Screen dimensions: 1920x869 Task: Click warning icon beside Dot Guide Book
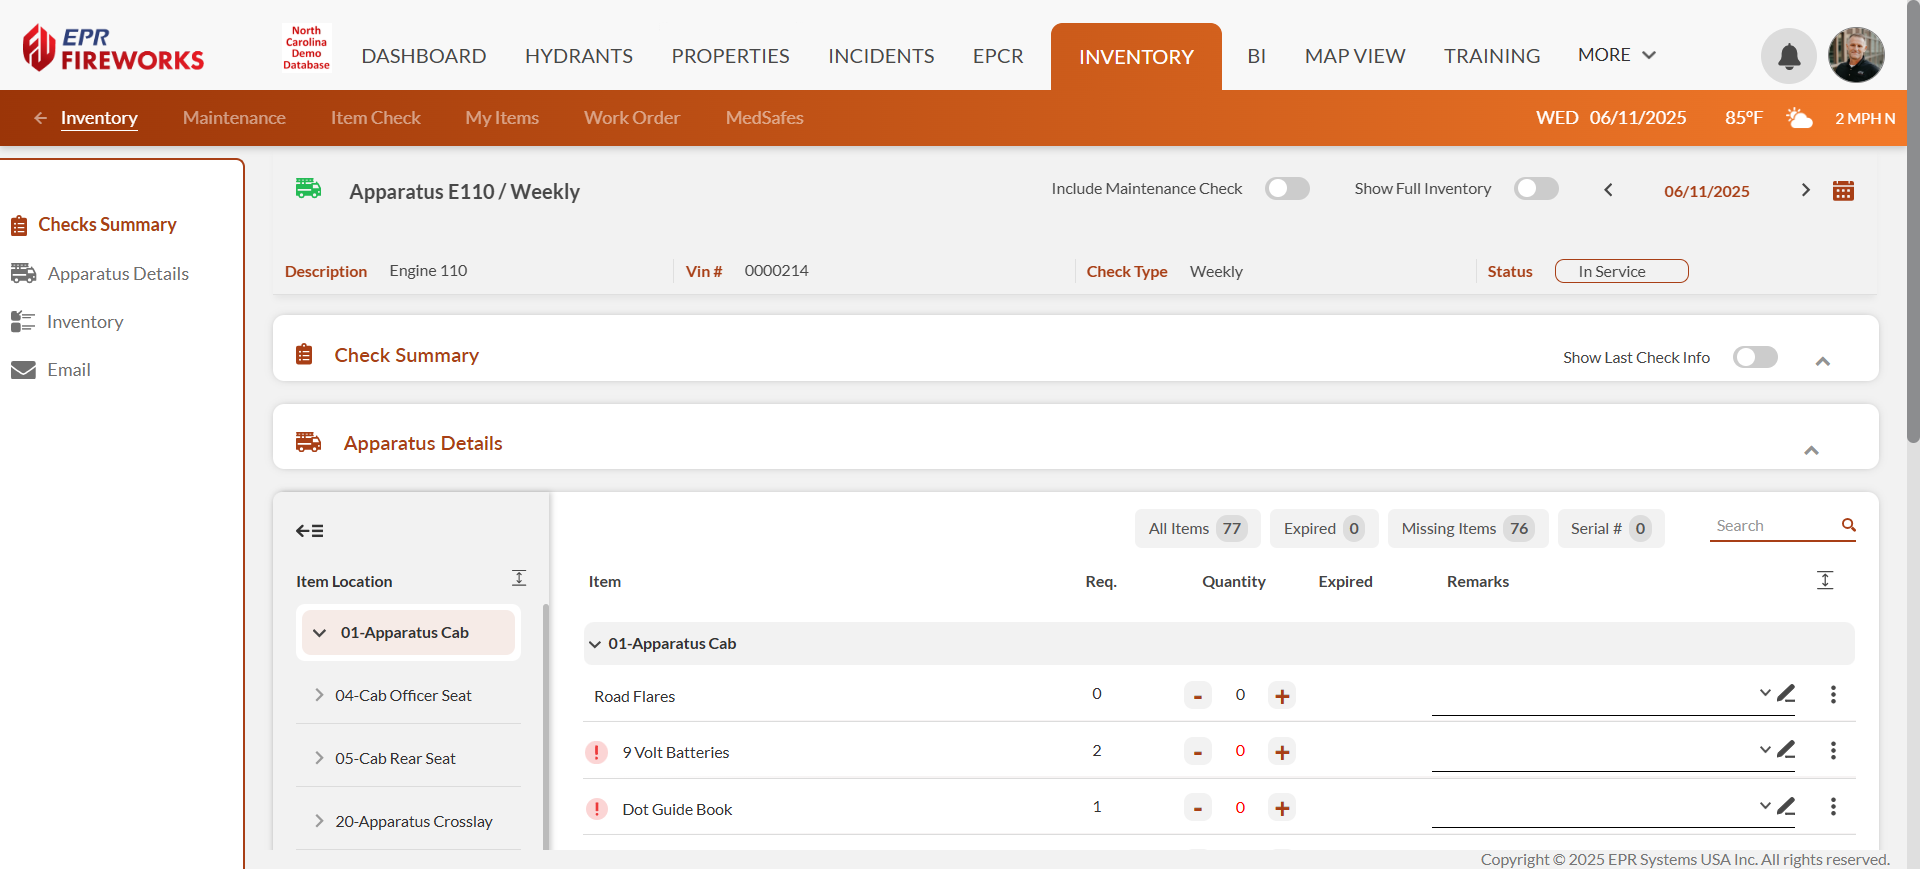coord(597,809)
